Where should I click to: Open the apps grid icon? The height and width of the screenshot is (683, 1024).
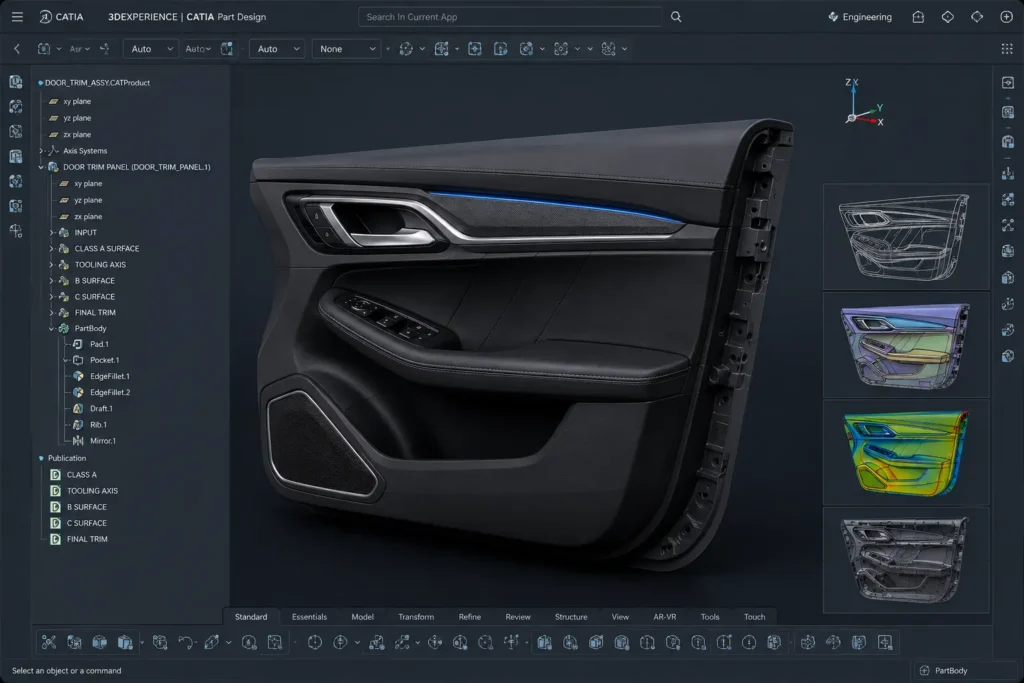coord(1007,49)
